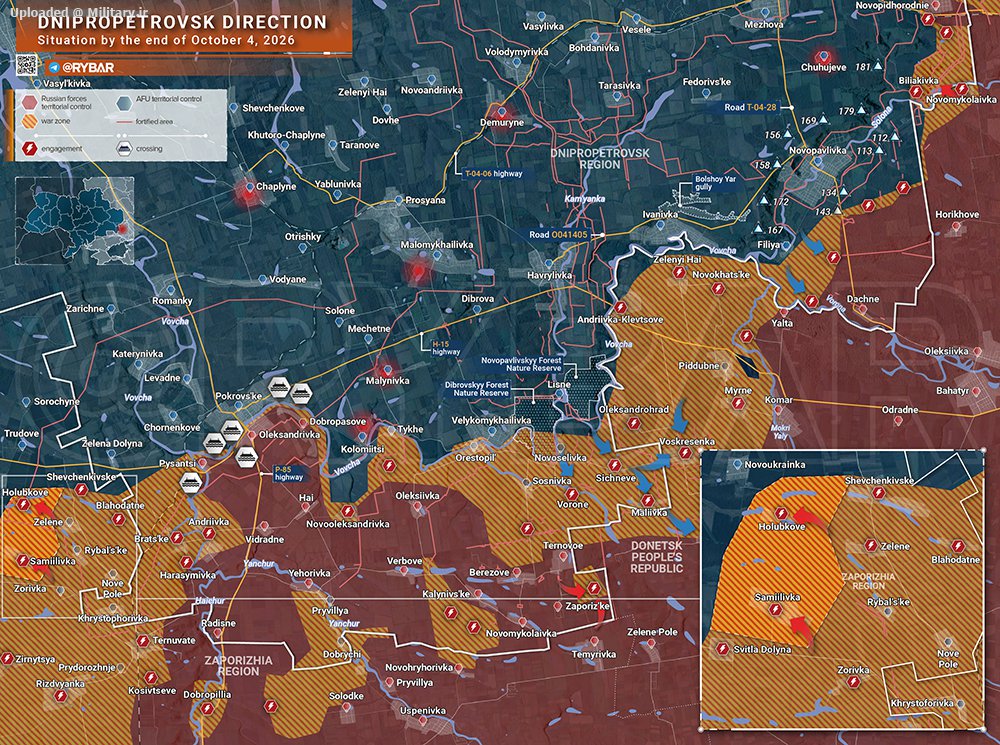Click the "Road O041405" label
1000x745 pixels.
pos(558,235)
